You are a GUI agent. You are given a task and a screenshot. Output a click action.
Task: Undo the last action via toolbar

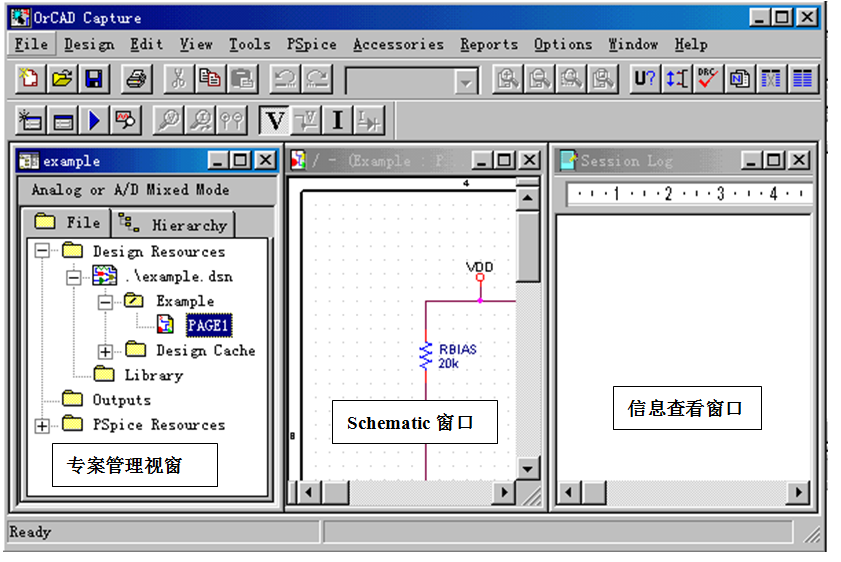(284, 79)
